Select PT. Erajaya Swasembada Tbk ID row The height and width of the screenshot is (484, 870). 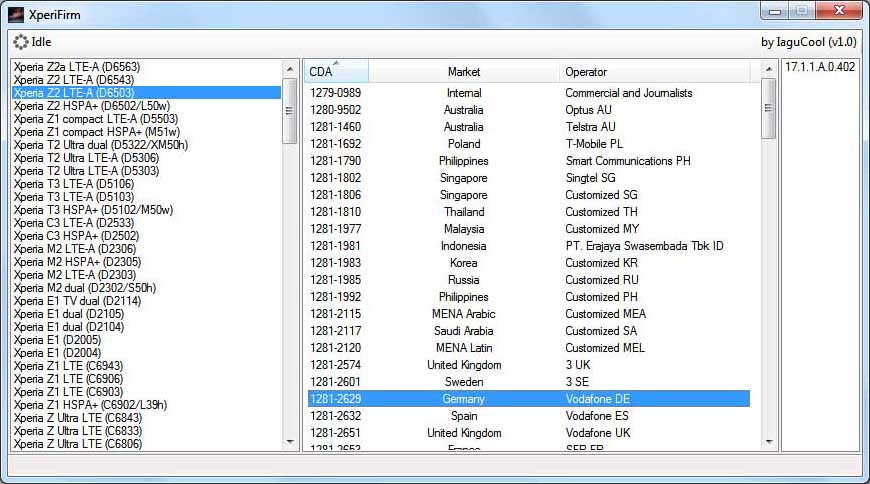[529, 246]
